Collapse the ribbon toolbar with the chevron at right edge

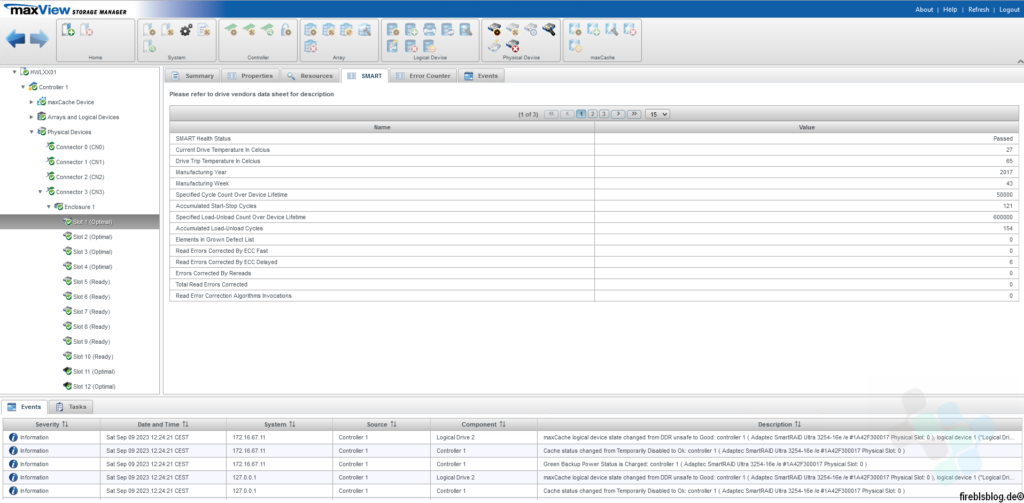(x=1019, y=61)
